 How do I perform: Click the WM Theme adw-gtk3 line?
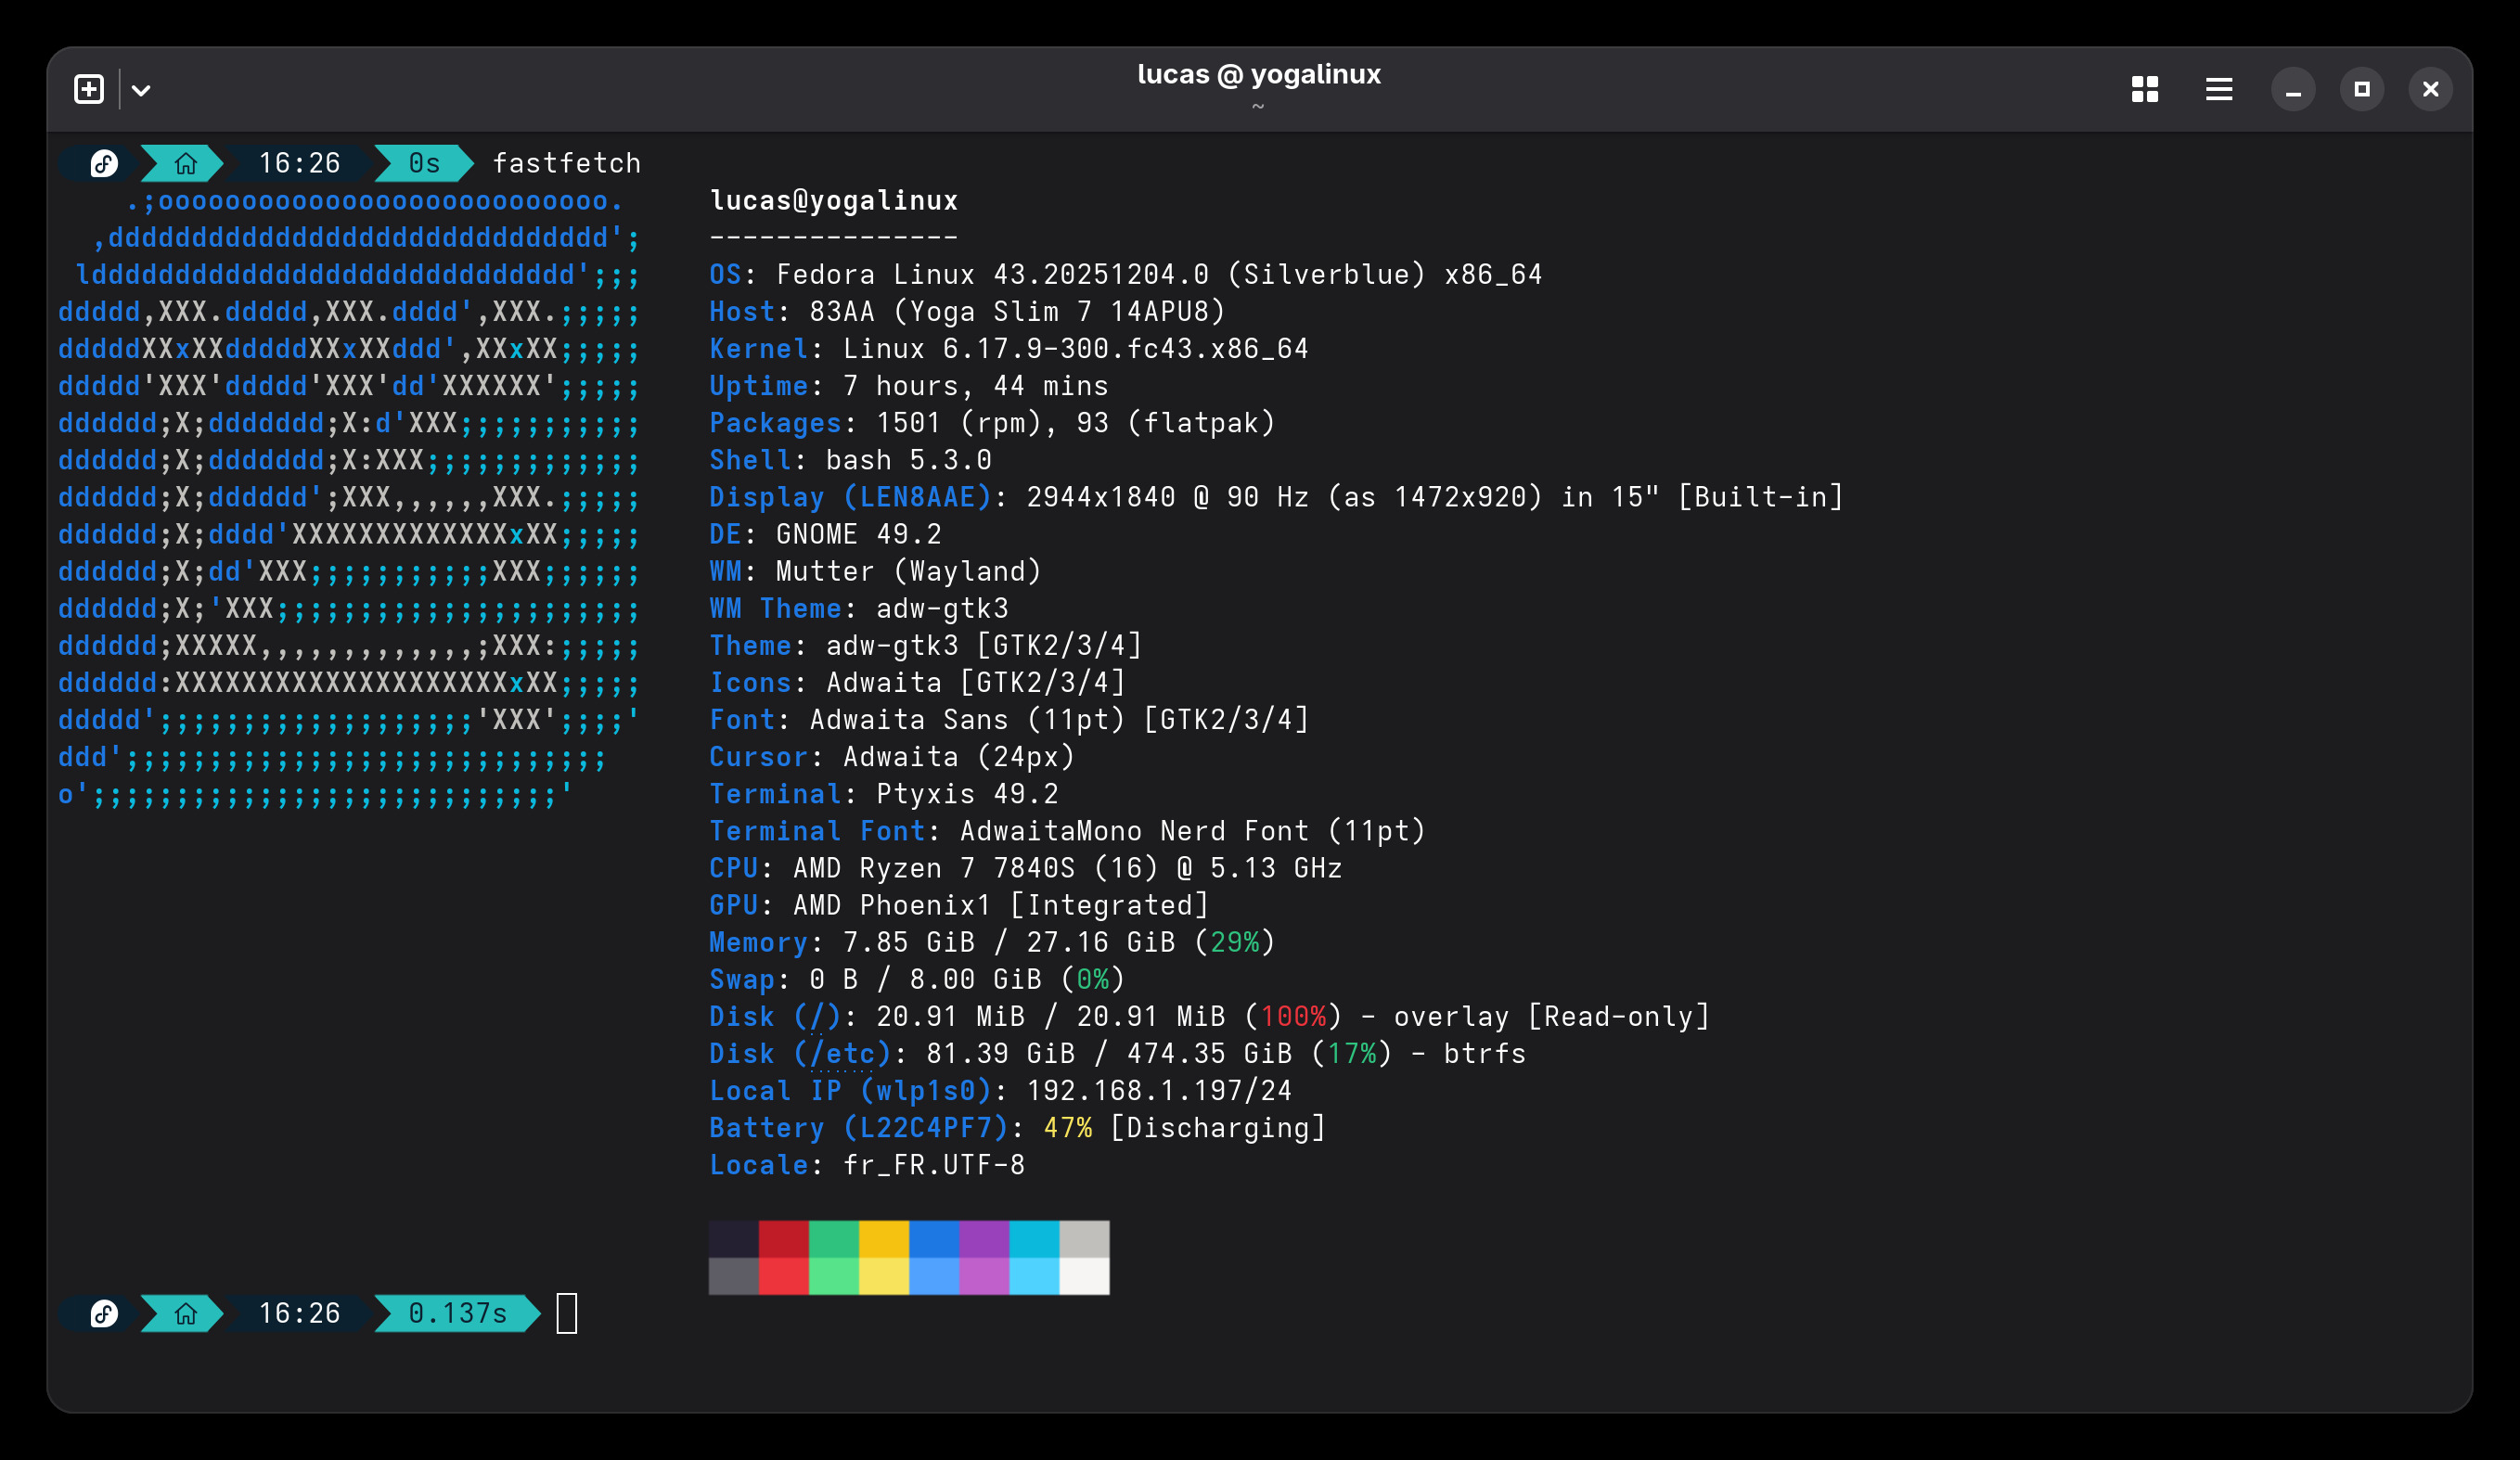(859, 608)
